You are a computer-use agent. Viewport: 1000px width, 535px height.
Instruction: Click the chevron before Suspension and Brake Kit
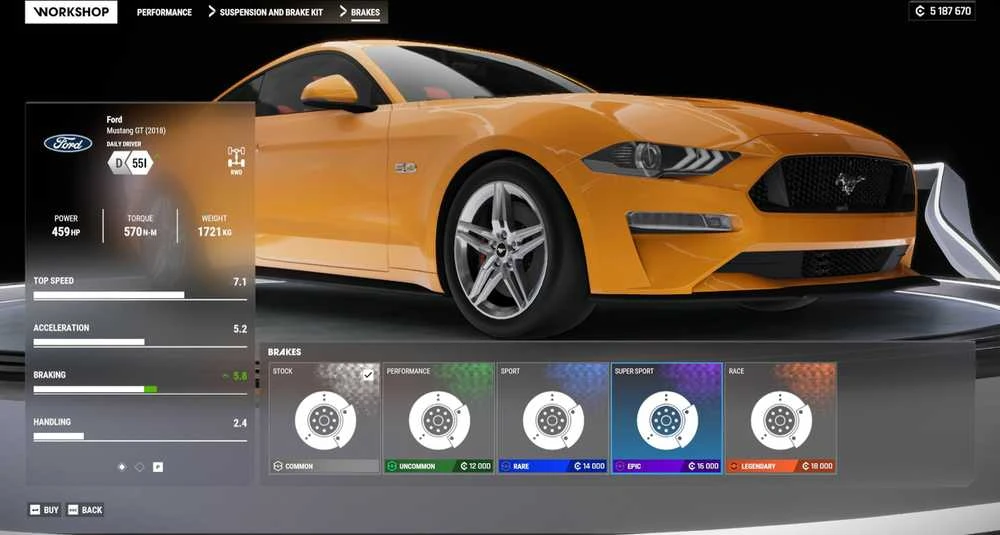212,11
